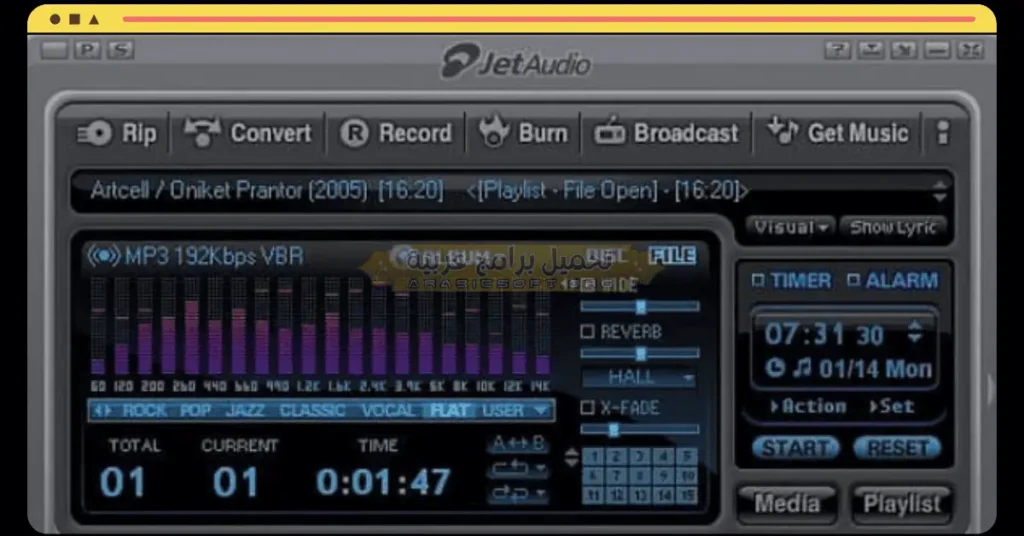Click the track title scroll arrows
Image resolution: width=1024 pixels, height=536 pixels.
point(939,191)
